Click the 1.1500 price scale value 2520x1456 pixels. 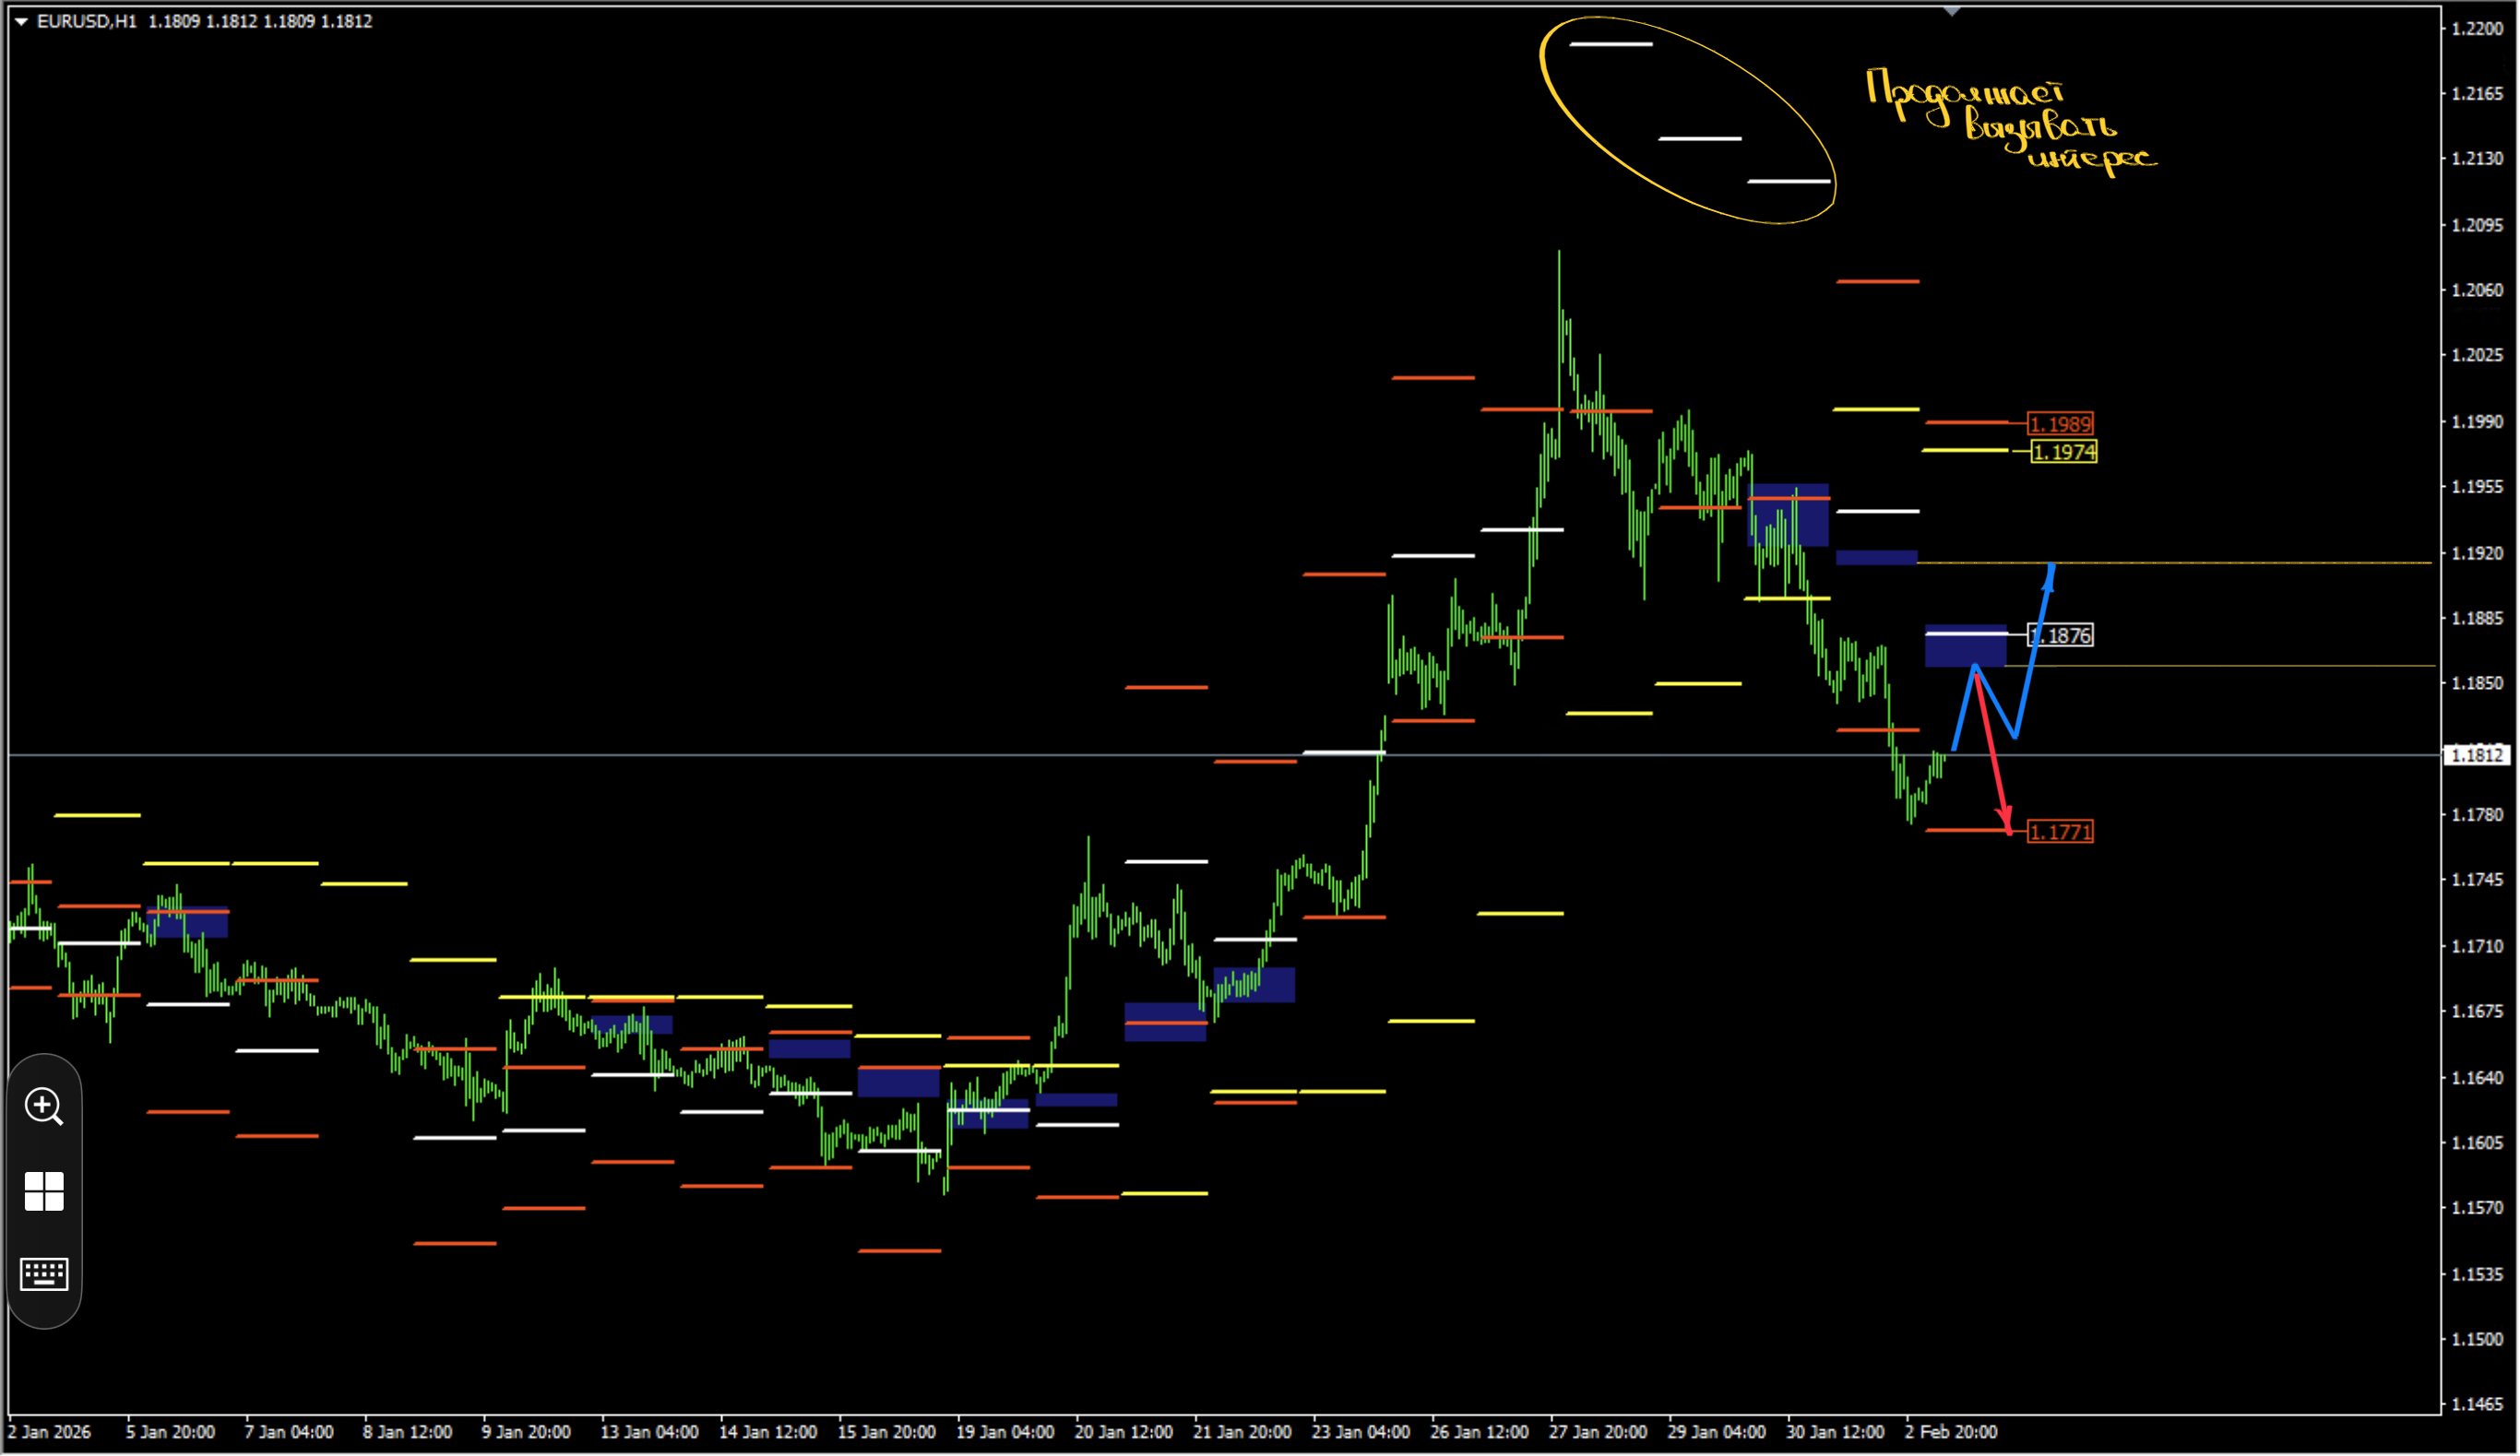click(2478, 1340)
